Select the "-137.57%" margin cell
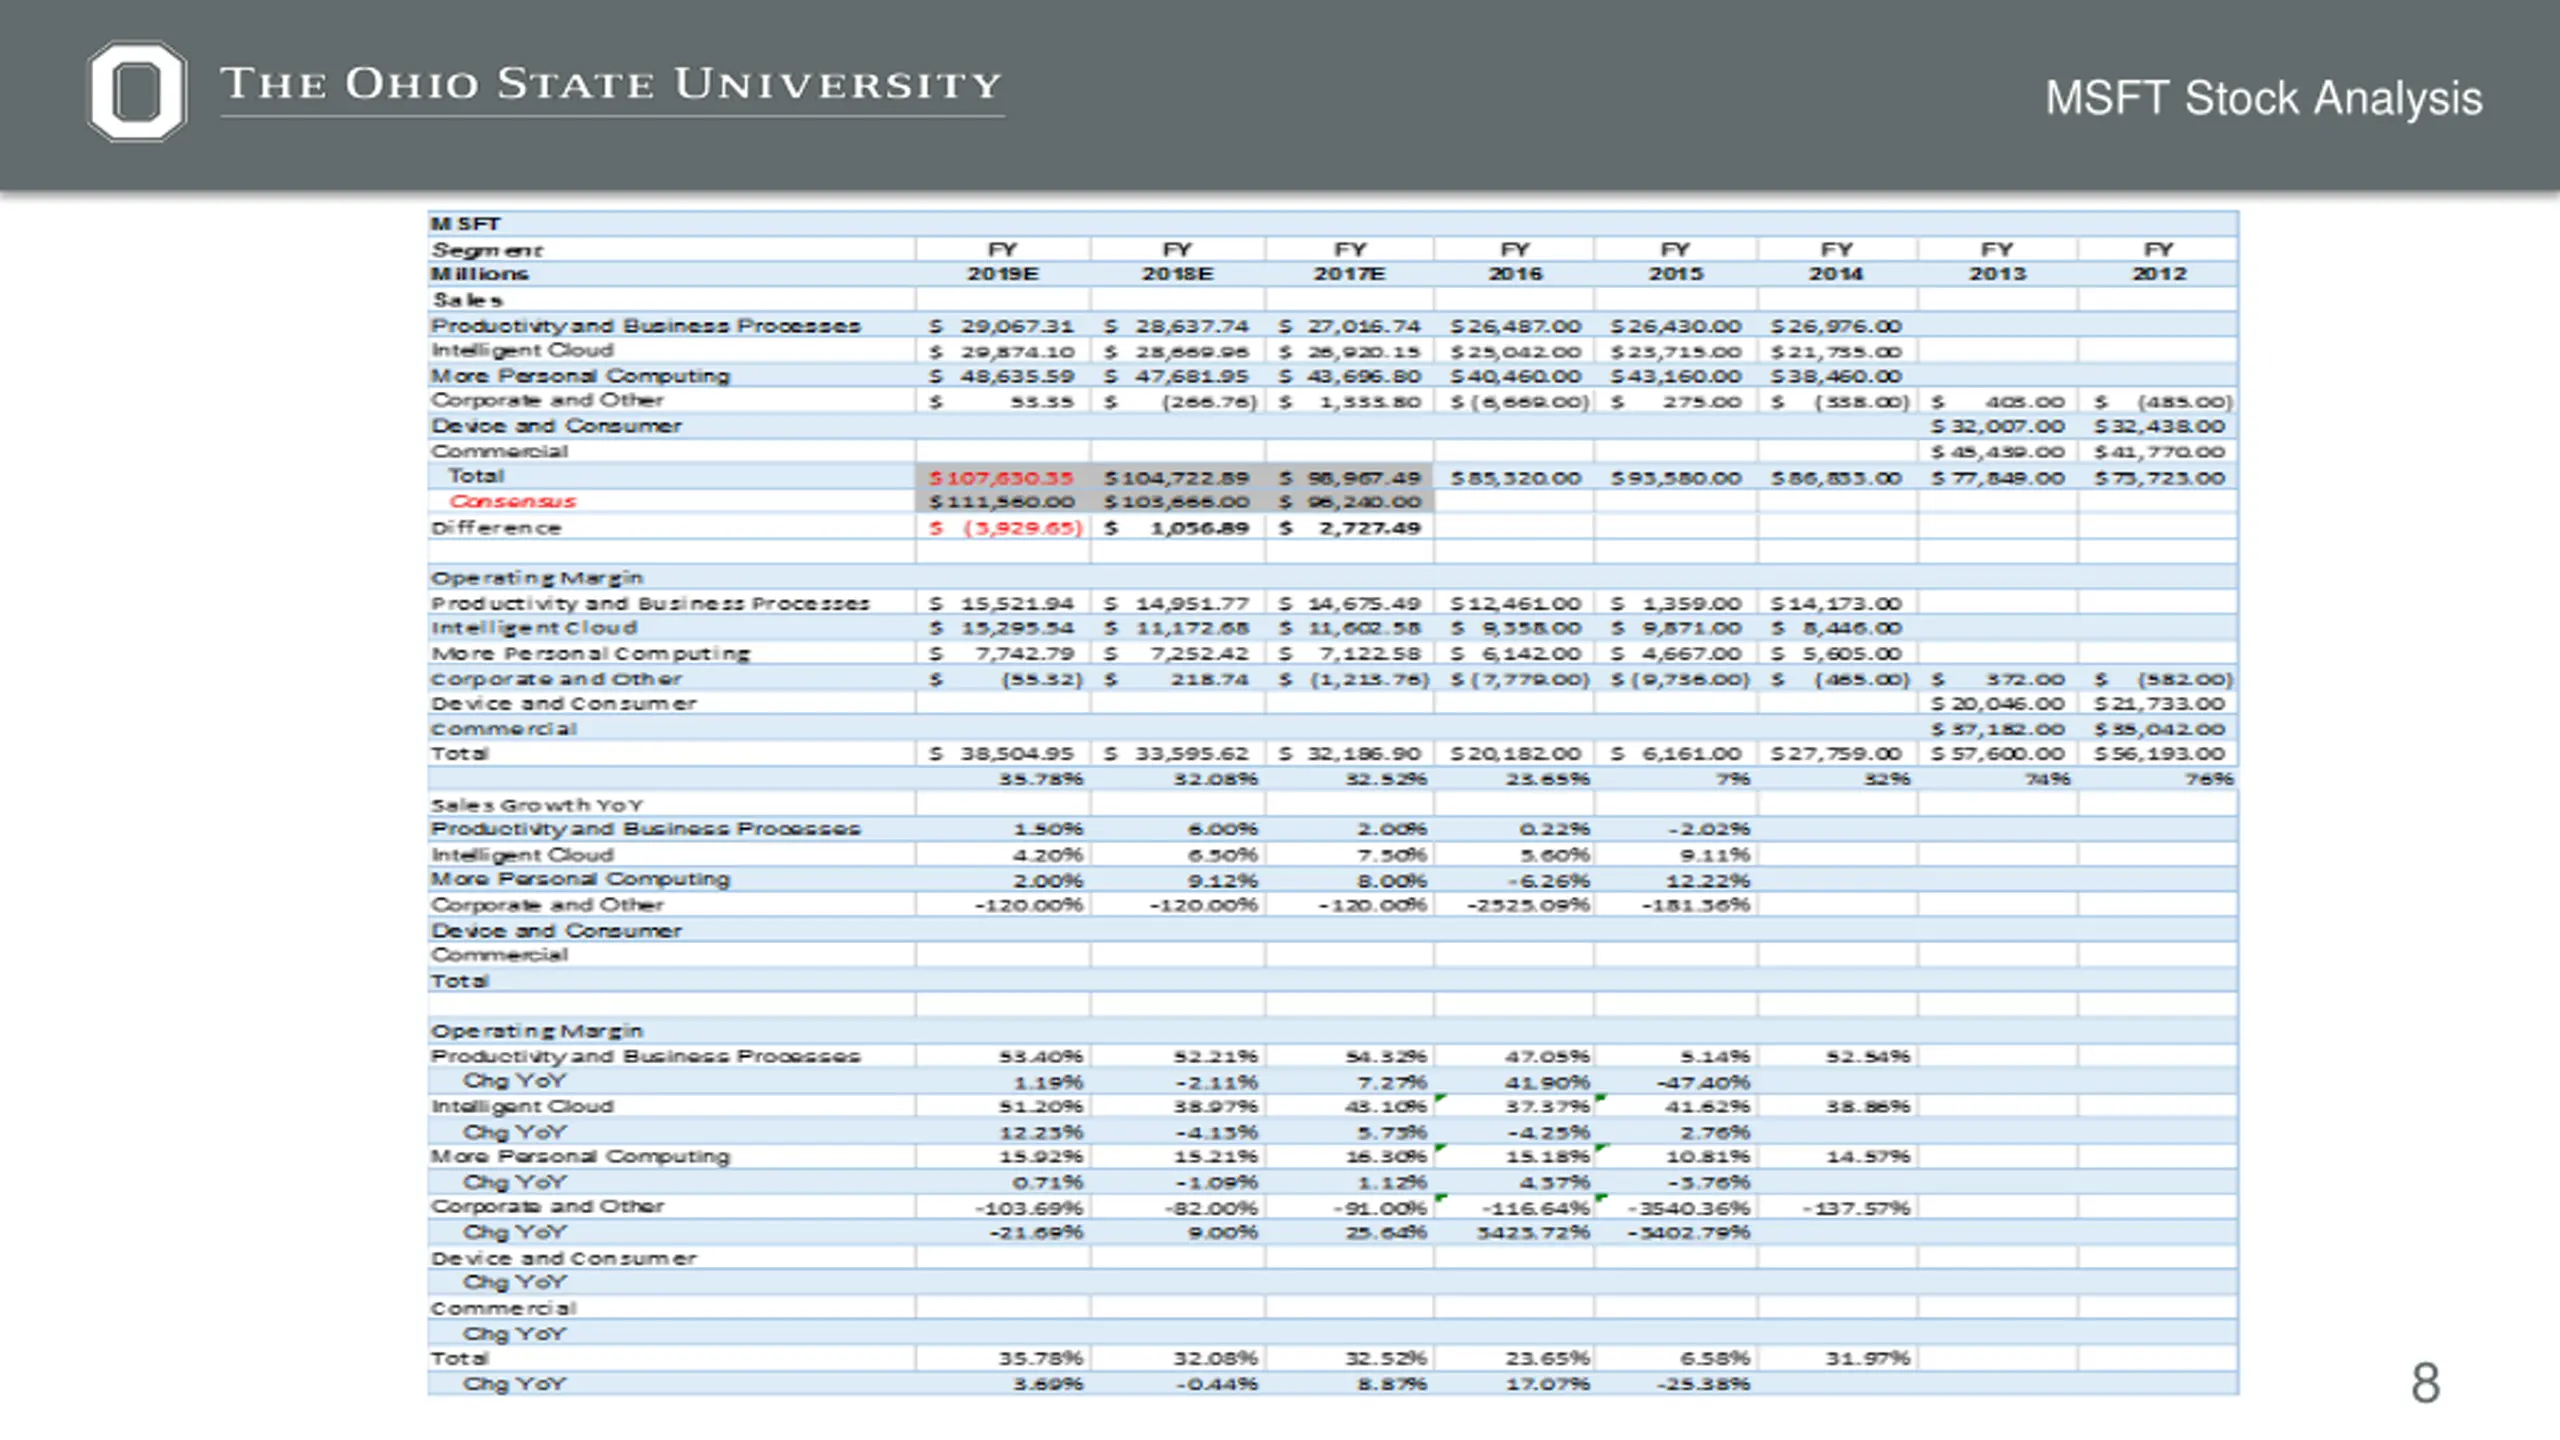The width and height of the screenshot is (2560, 1440). (1856, 1208)
